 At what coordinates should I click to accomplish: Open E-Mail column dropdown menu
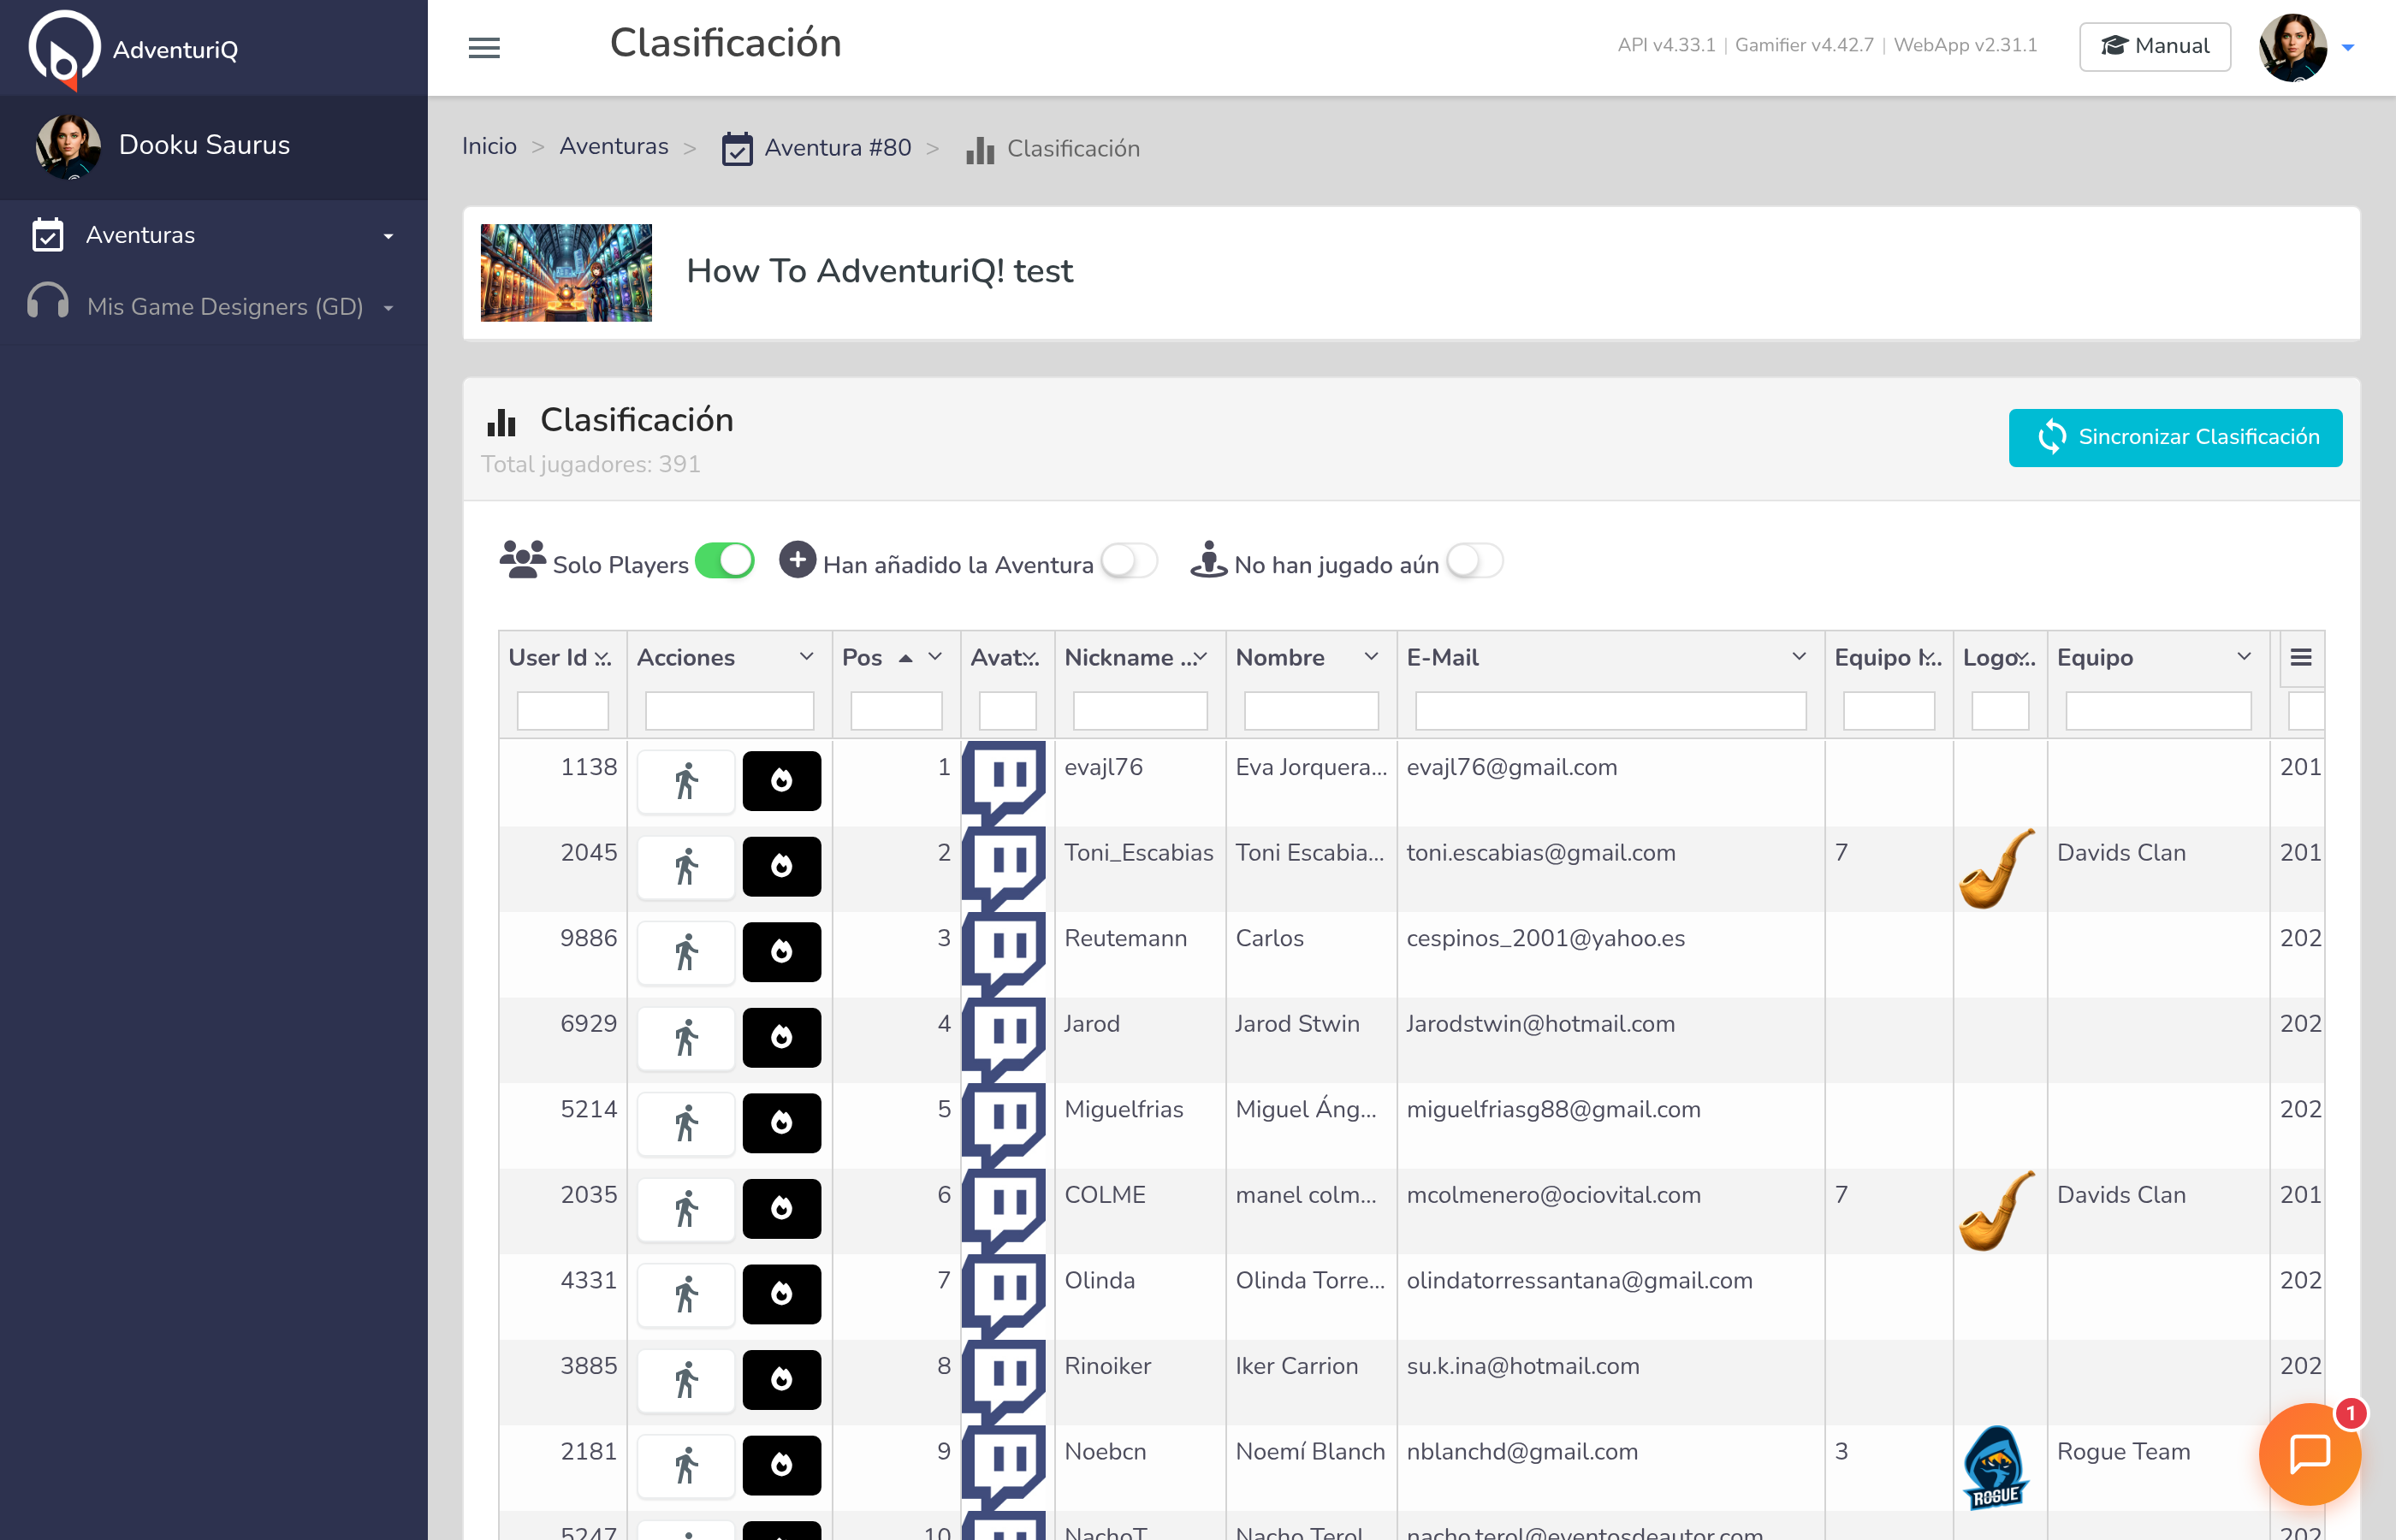pyautogui.click(x=1799, y=657)
